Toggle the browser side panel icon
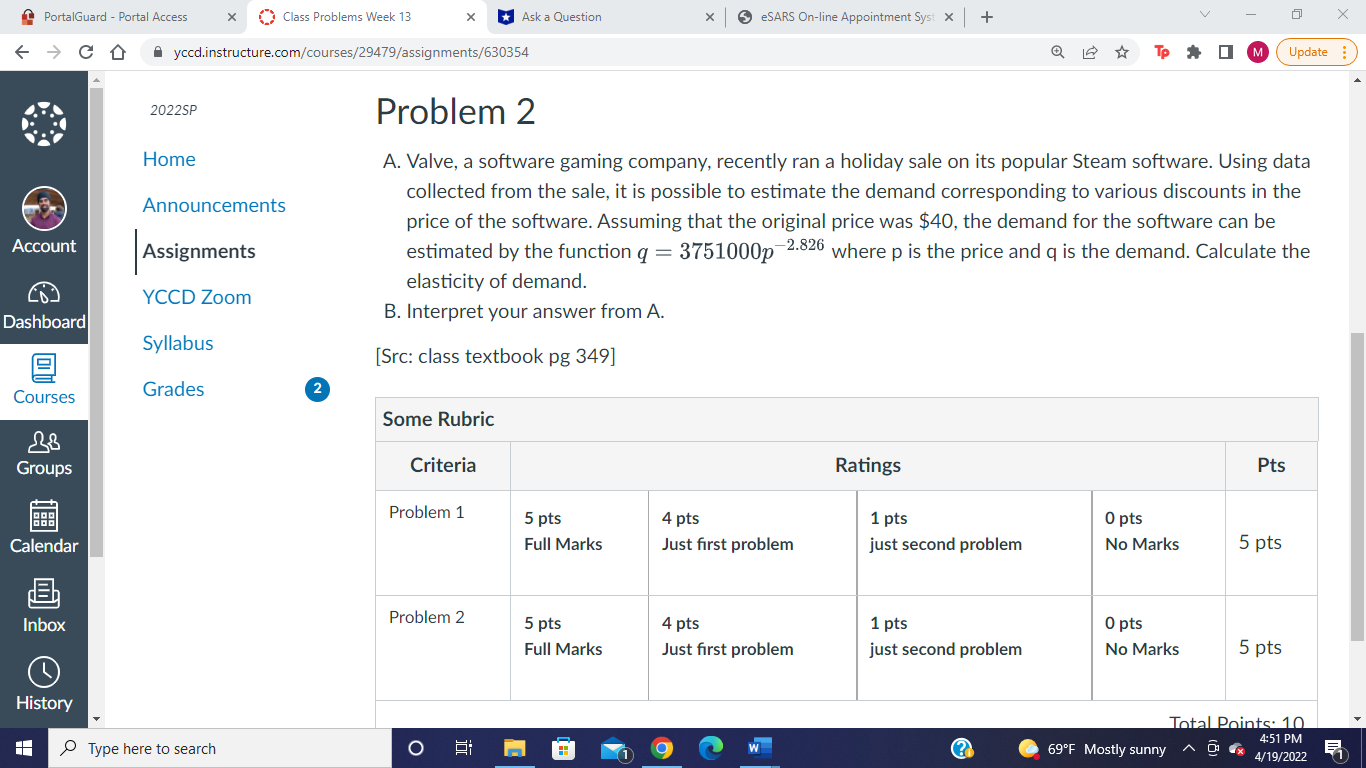1366x768 pixels. pyautogui.click(x=1225, y=53)
